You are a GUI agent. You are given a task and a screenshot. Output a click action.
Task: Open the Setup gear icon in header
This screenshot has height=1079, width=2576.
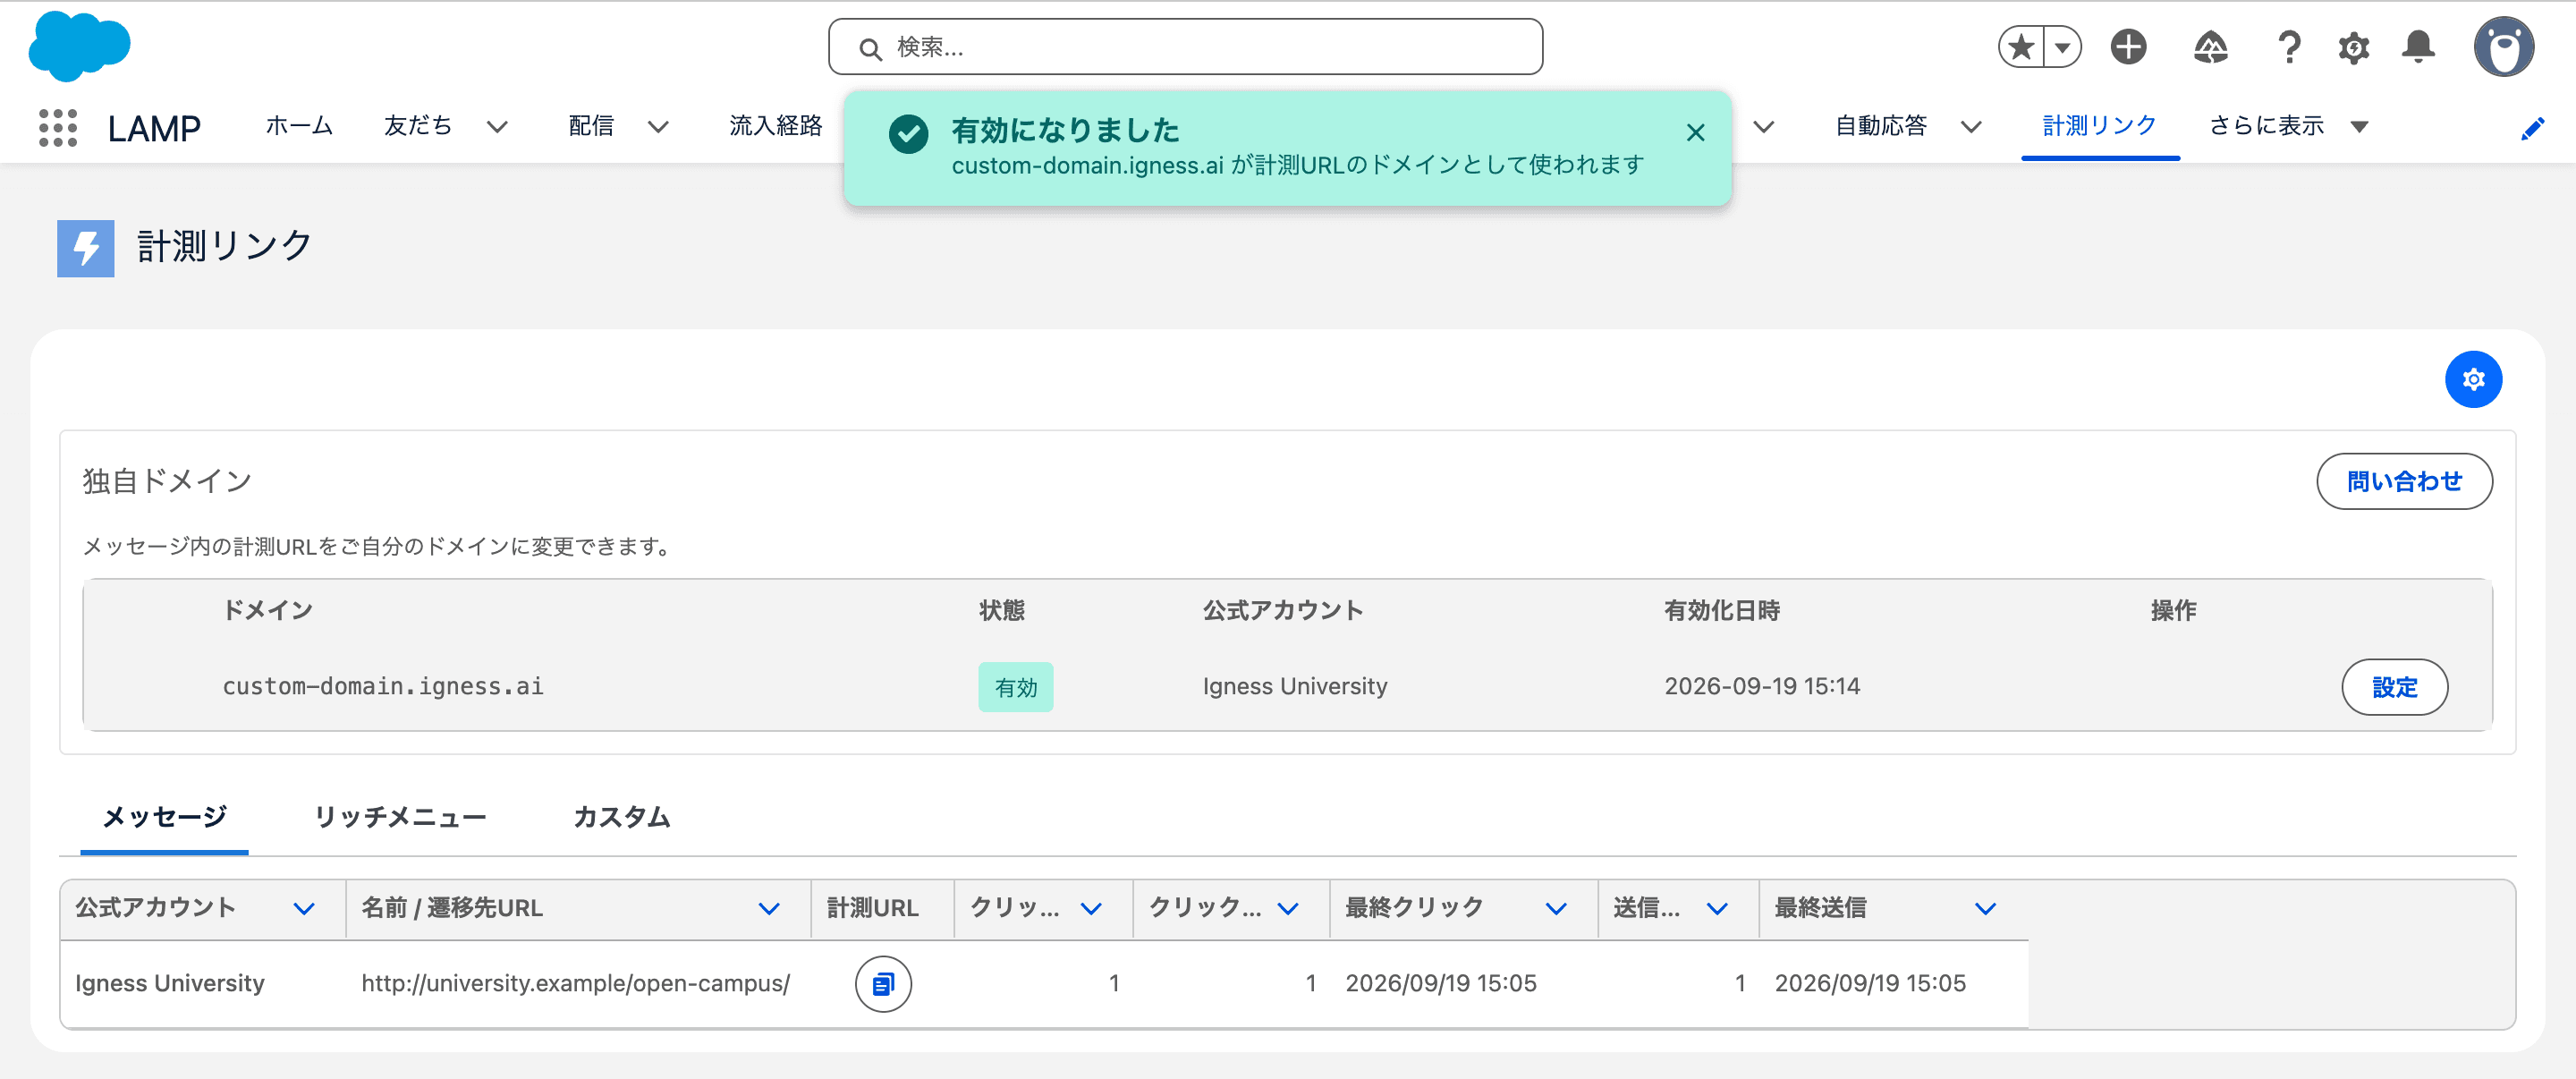coord(2353,47)
